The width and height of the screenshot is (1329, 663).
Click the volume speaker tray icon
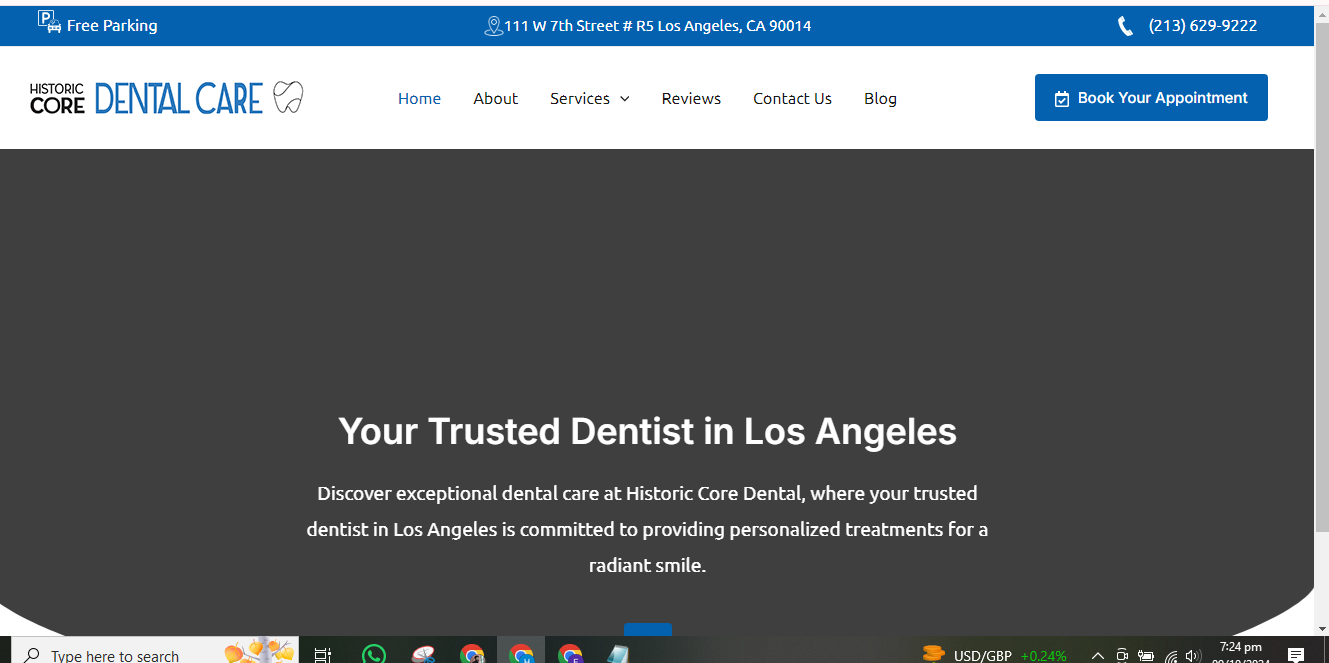point(1192,656)
